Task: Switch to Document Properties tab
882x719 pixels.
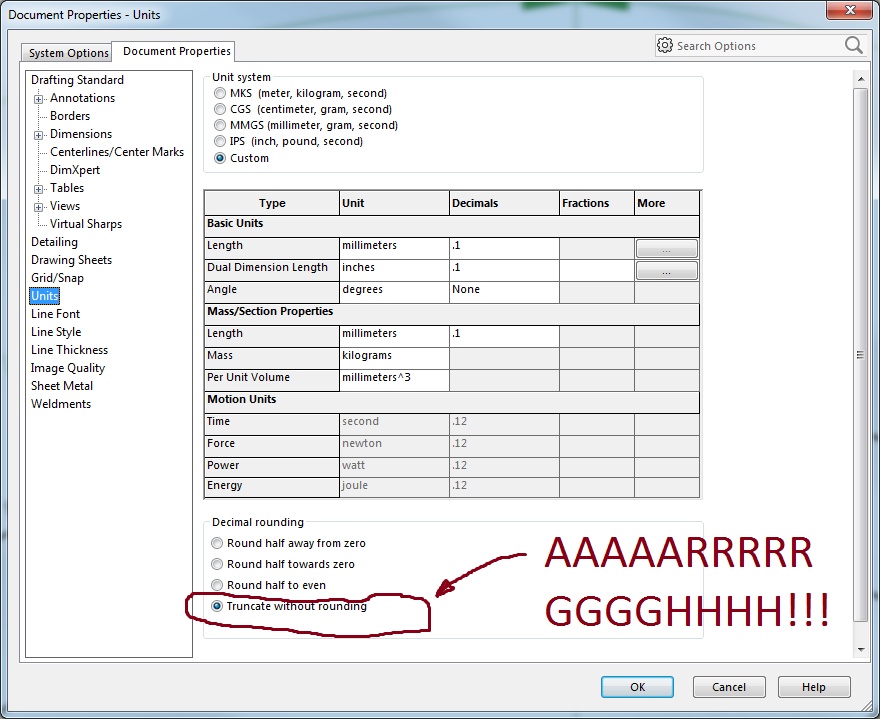Action: 176,51
